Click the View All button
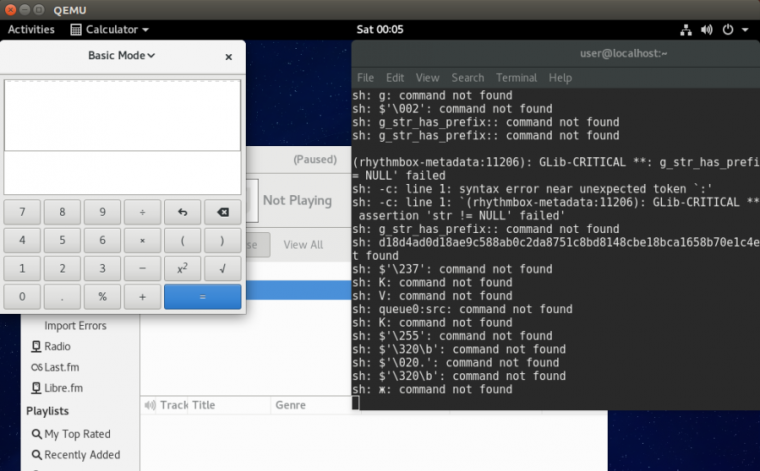The image size is (760, 471). point(303,245)
